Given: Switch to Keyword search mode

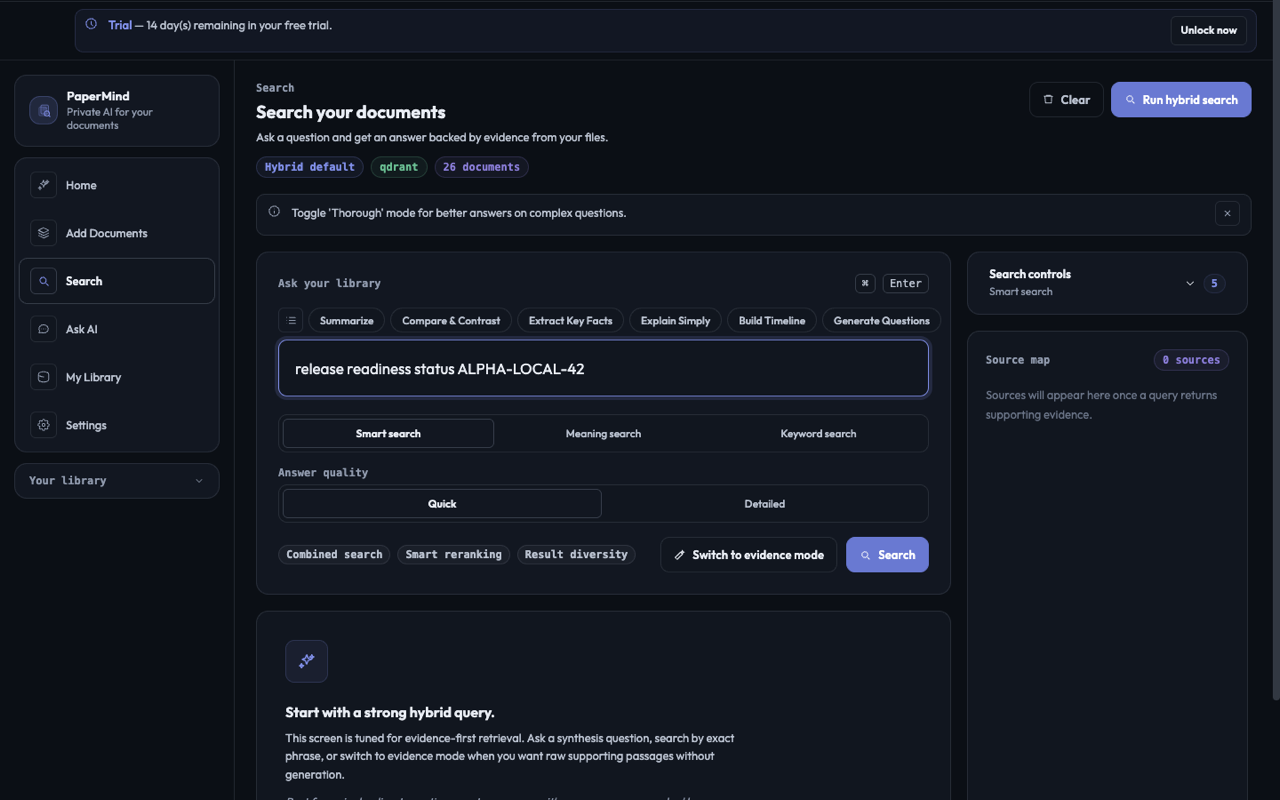Looking at the screenshot, I should click(x=818, y=433).
